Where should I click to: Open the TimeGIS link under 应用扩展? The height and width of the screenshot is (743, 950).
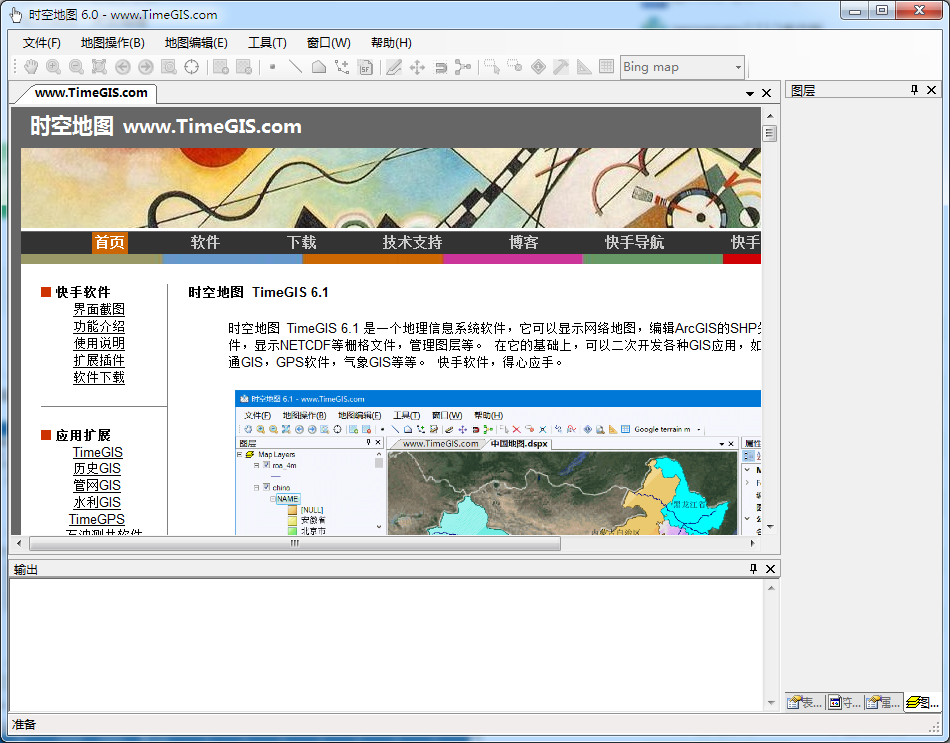click(x=98, y=452)
